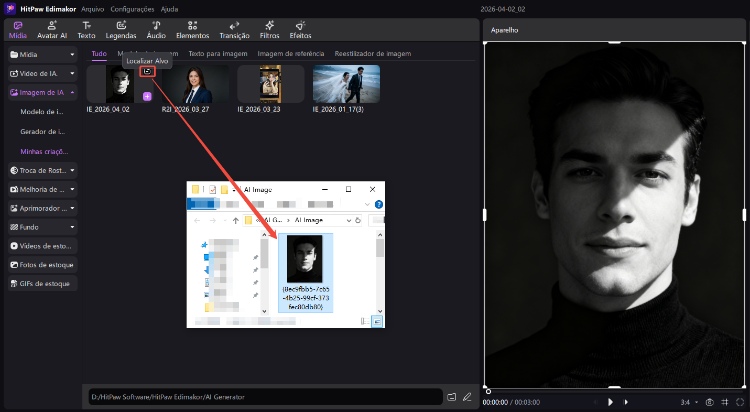This screenshot has height=412, width=750.
Task: Click the purple add button on IE_2026_04_02
Action: click(x=147, y=96)
